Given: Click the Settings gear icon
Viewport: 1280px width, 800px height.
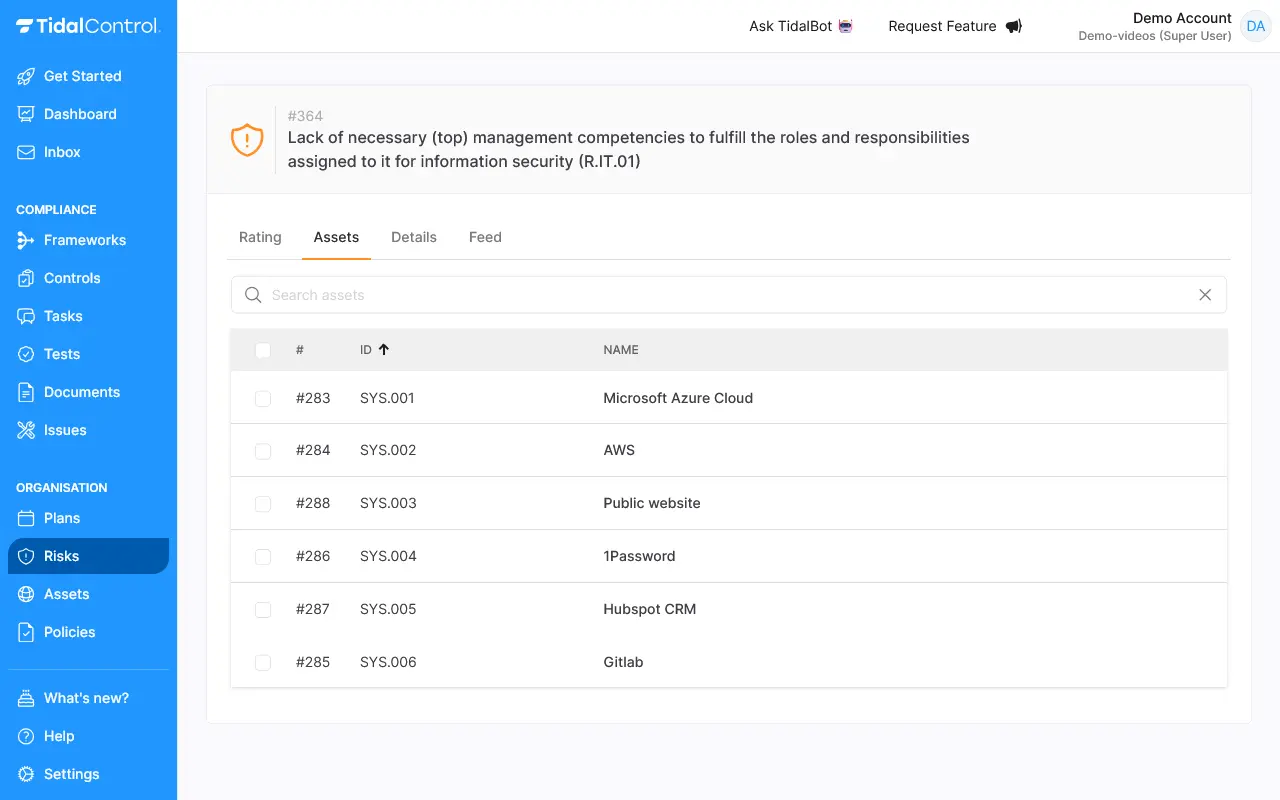Looking at the screenshot, I should pos(26,774).
